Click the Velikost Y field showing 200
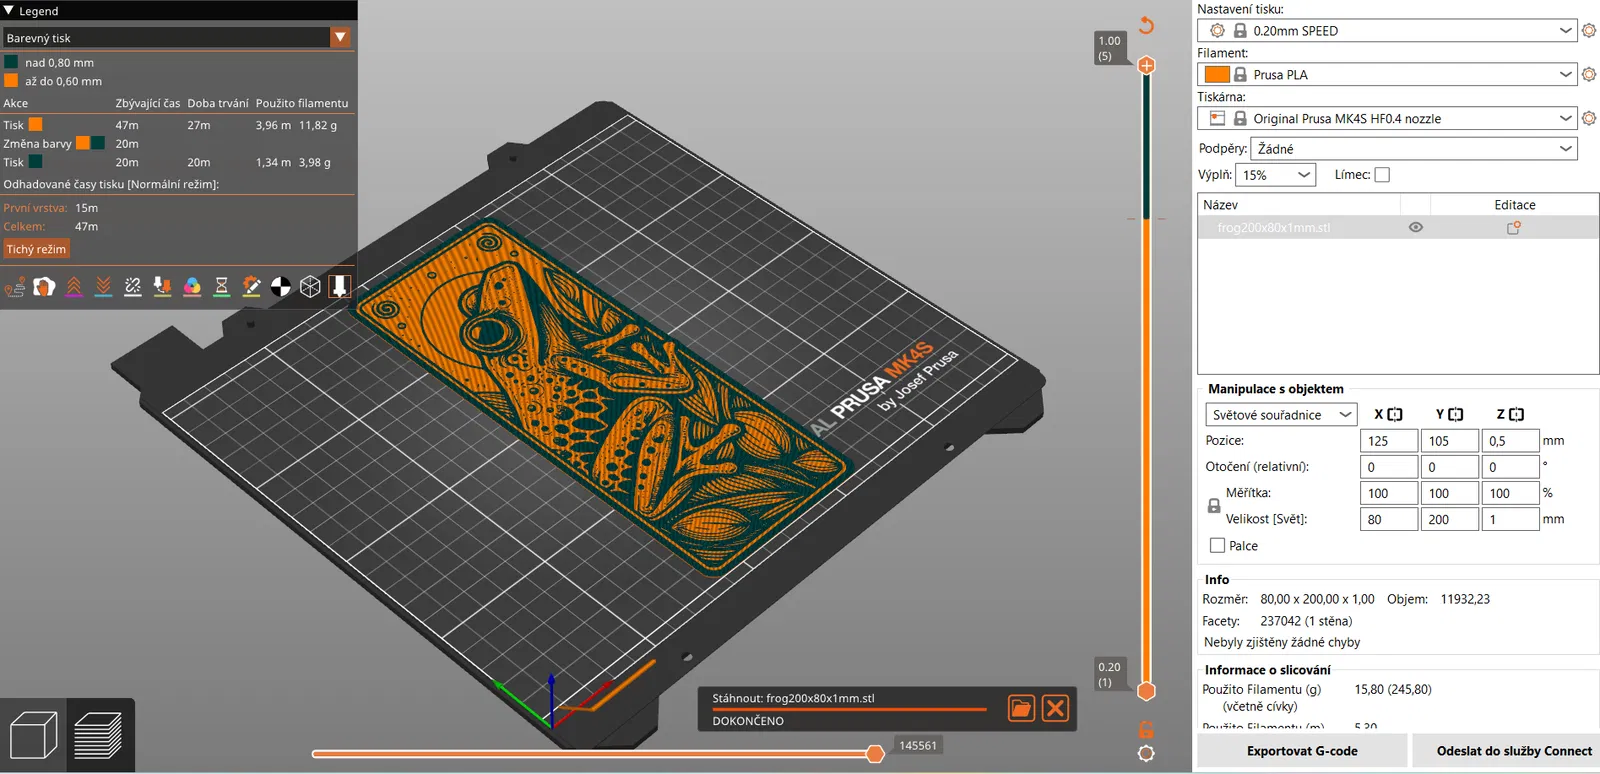The height and width of the screenshot is (774, 1600). (x=1449, y=520)
